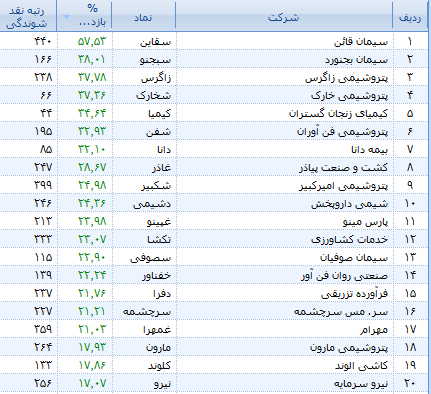This screenshot has height=394, width=431.
Task: Select company کاشی الوند
Action: pyautogui.click(x=362, y=366)
